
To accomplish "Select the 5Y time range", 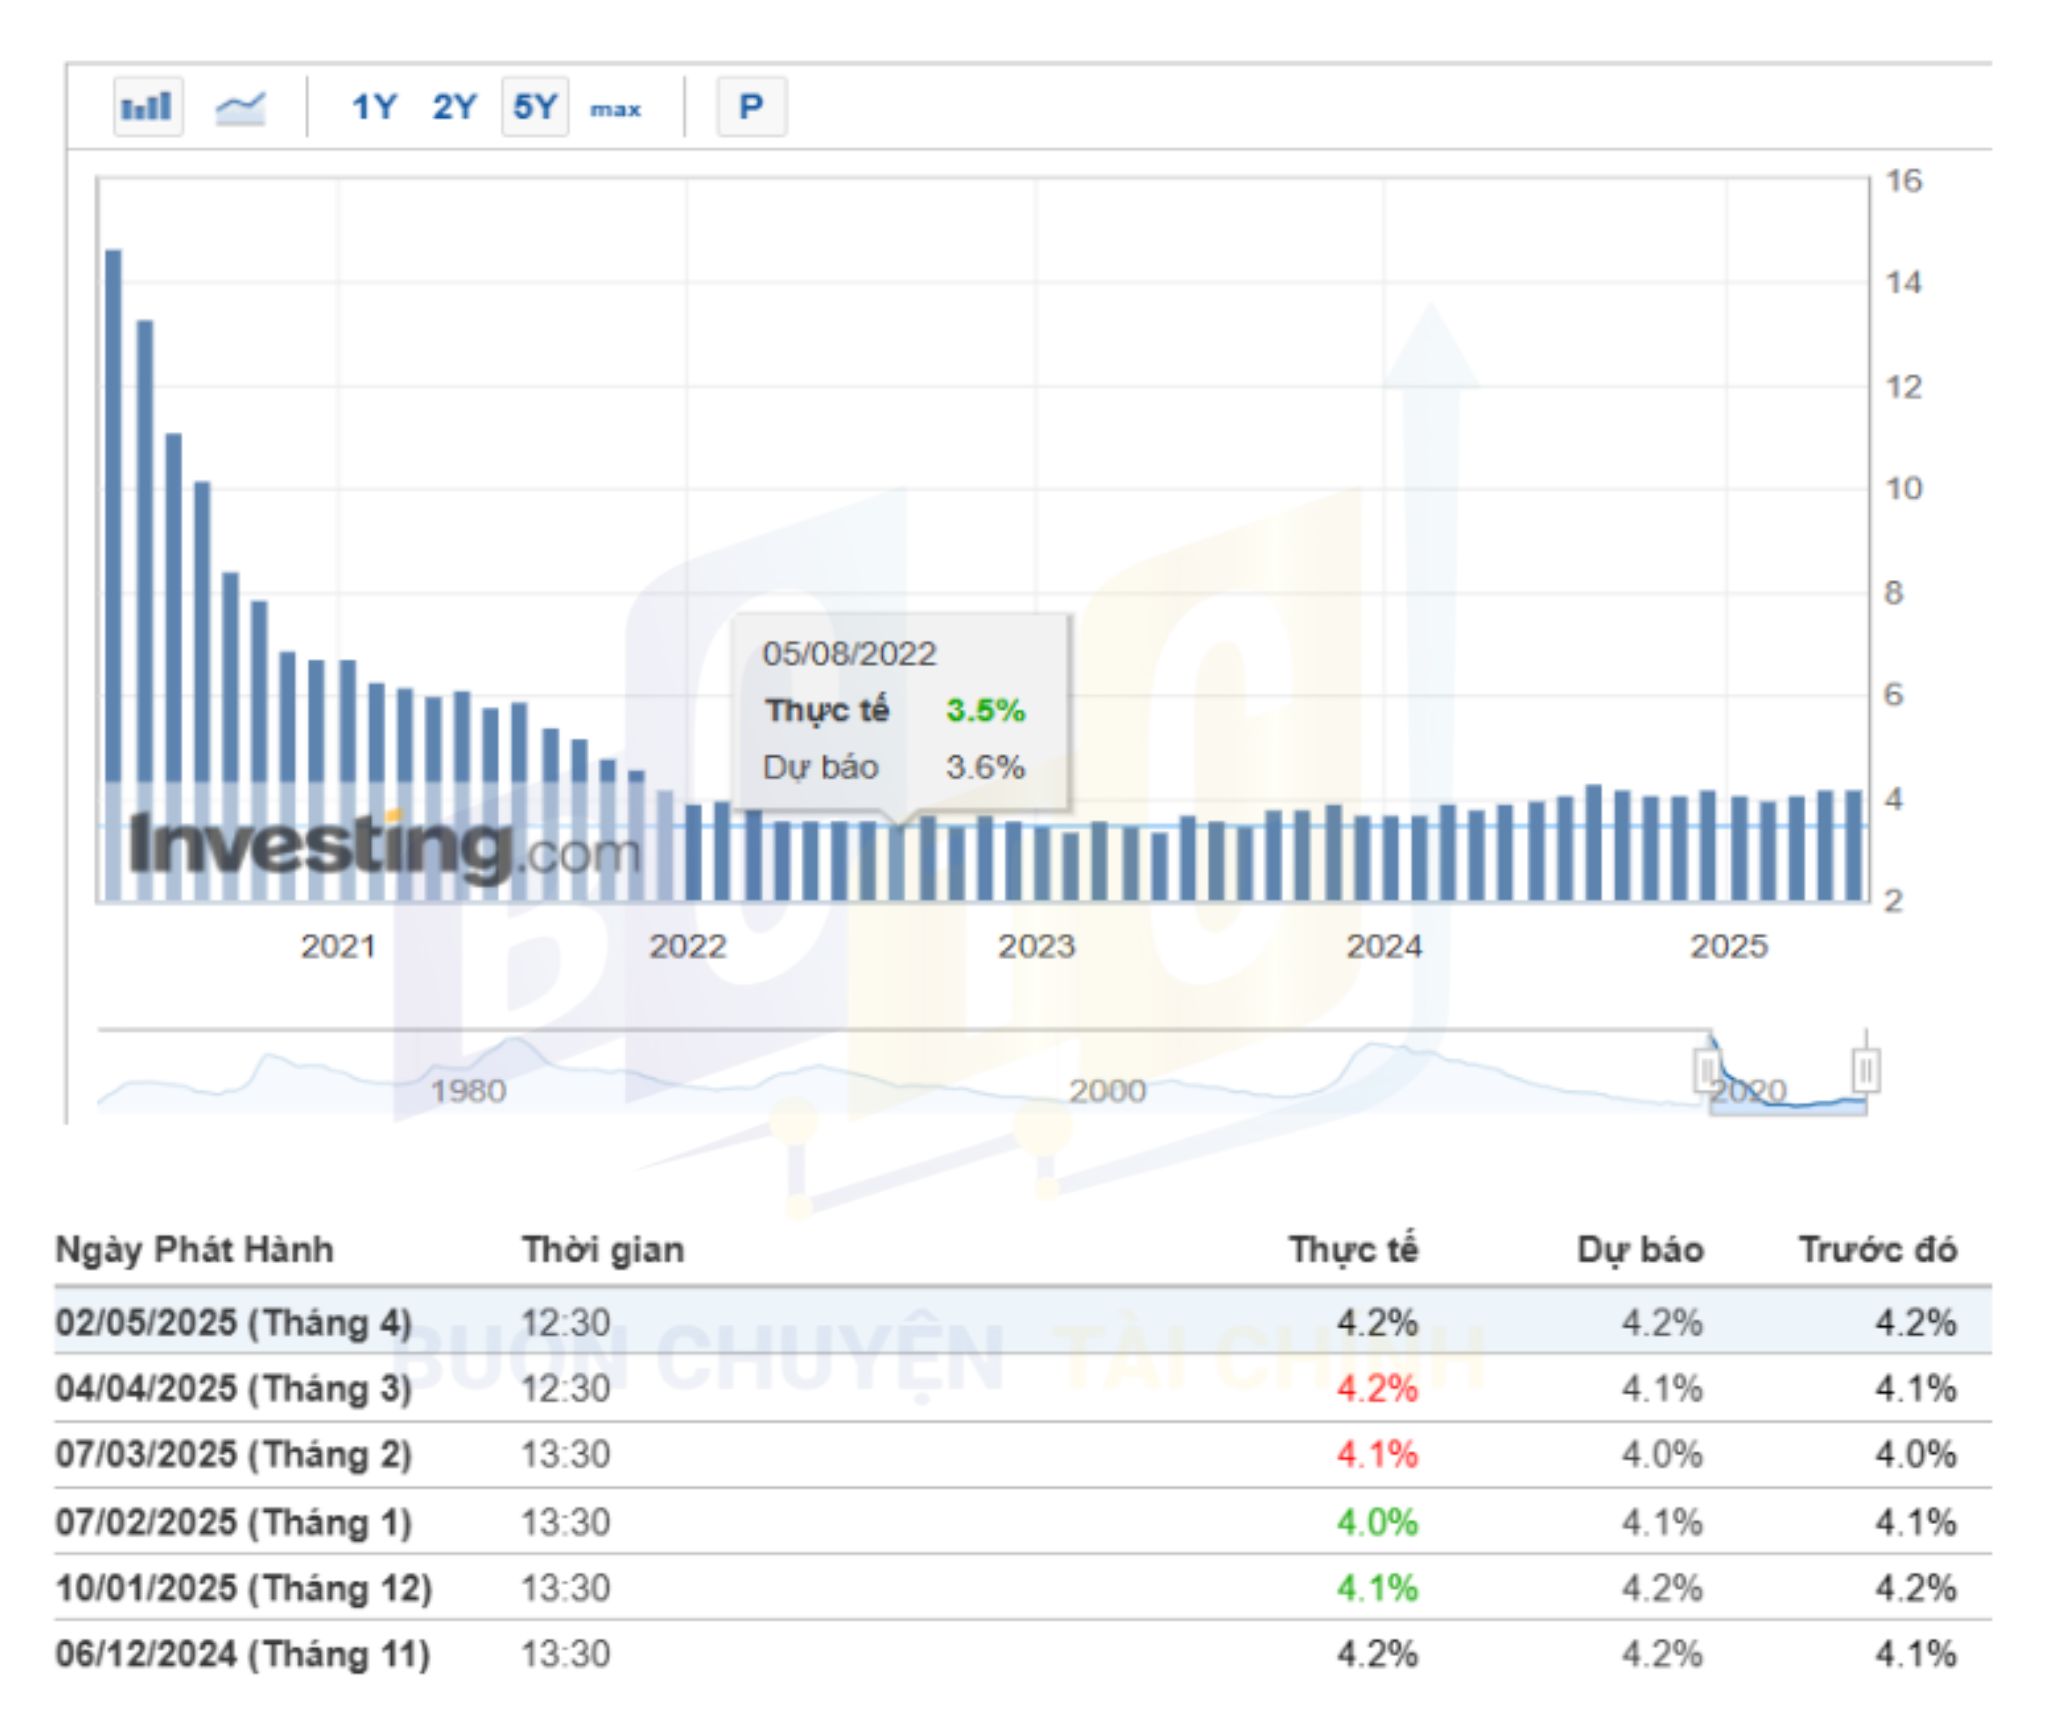I will pos(534,107).
